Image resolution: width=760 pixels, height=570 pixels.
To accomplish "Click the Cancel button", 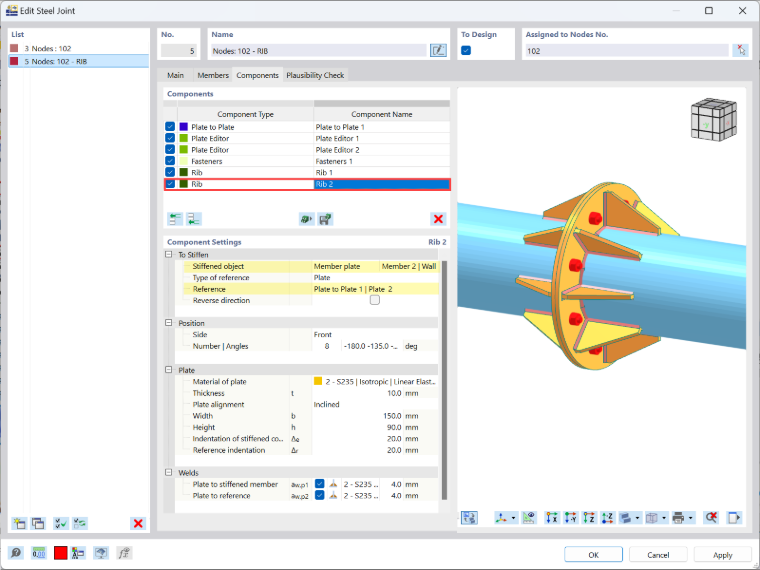I will (658, 555).
